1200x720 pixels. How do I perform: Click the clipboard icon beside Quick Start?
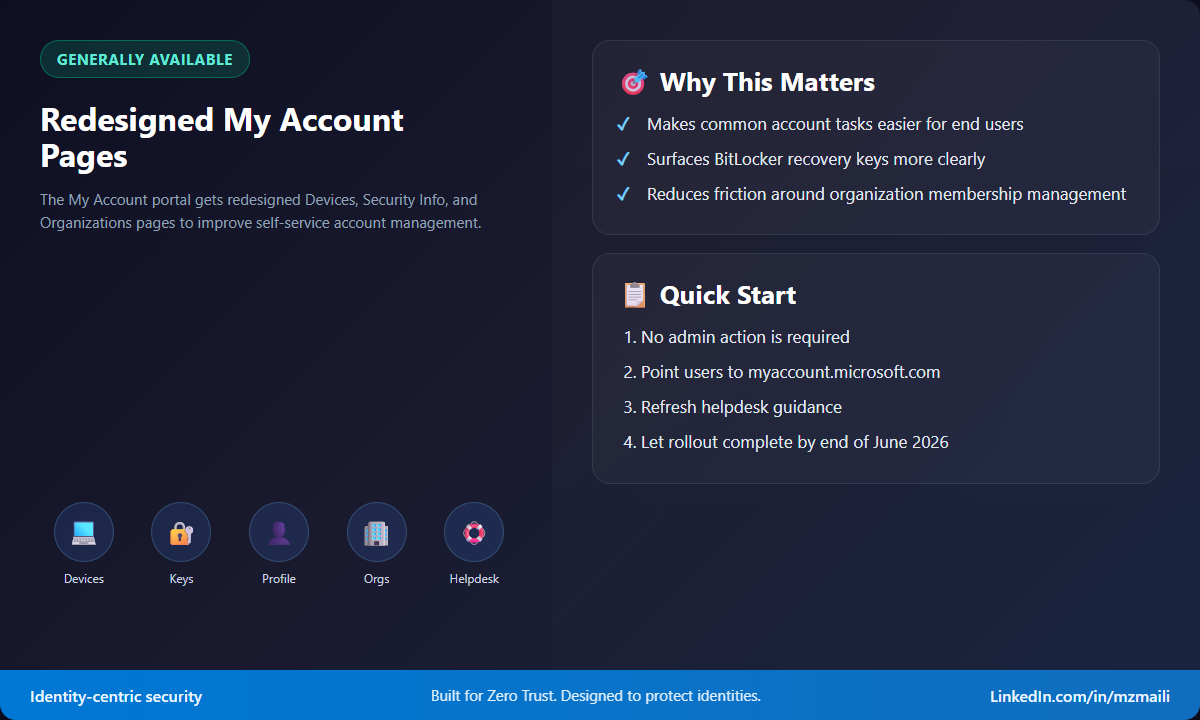tap(634, 294)
